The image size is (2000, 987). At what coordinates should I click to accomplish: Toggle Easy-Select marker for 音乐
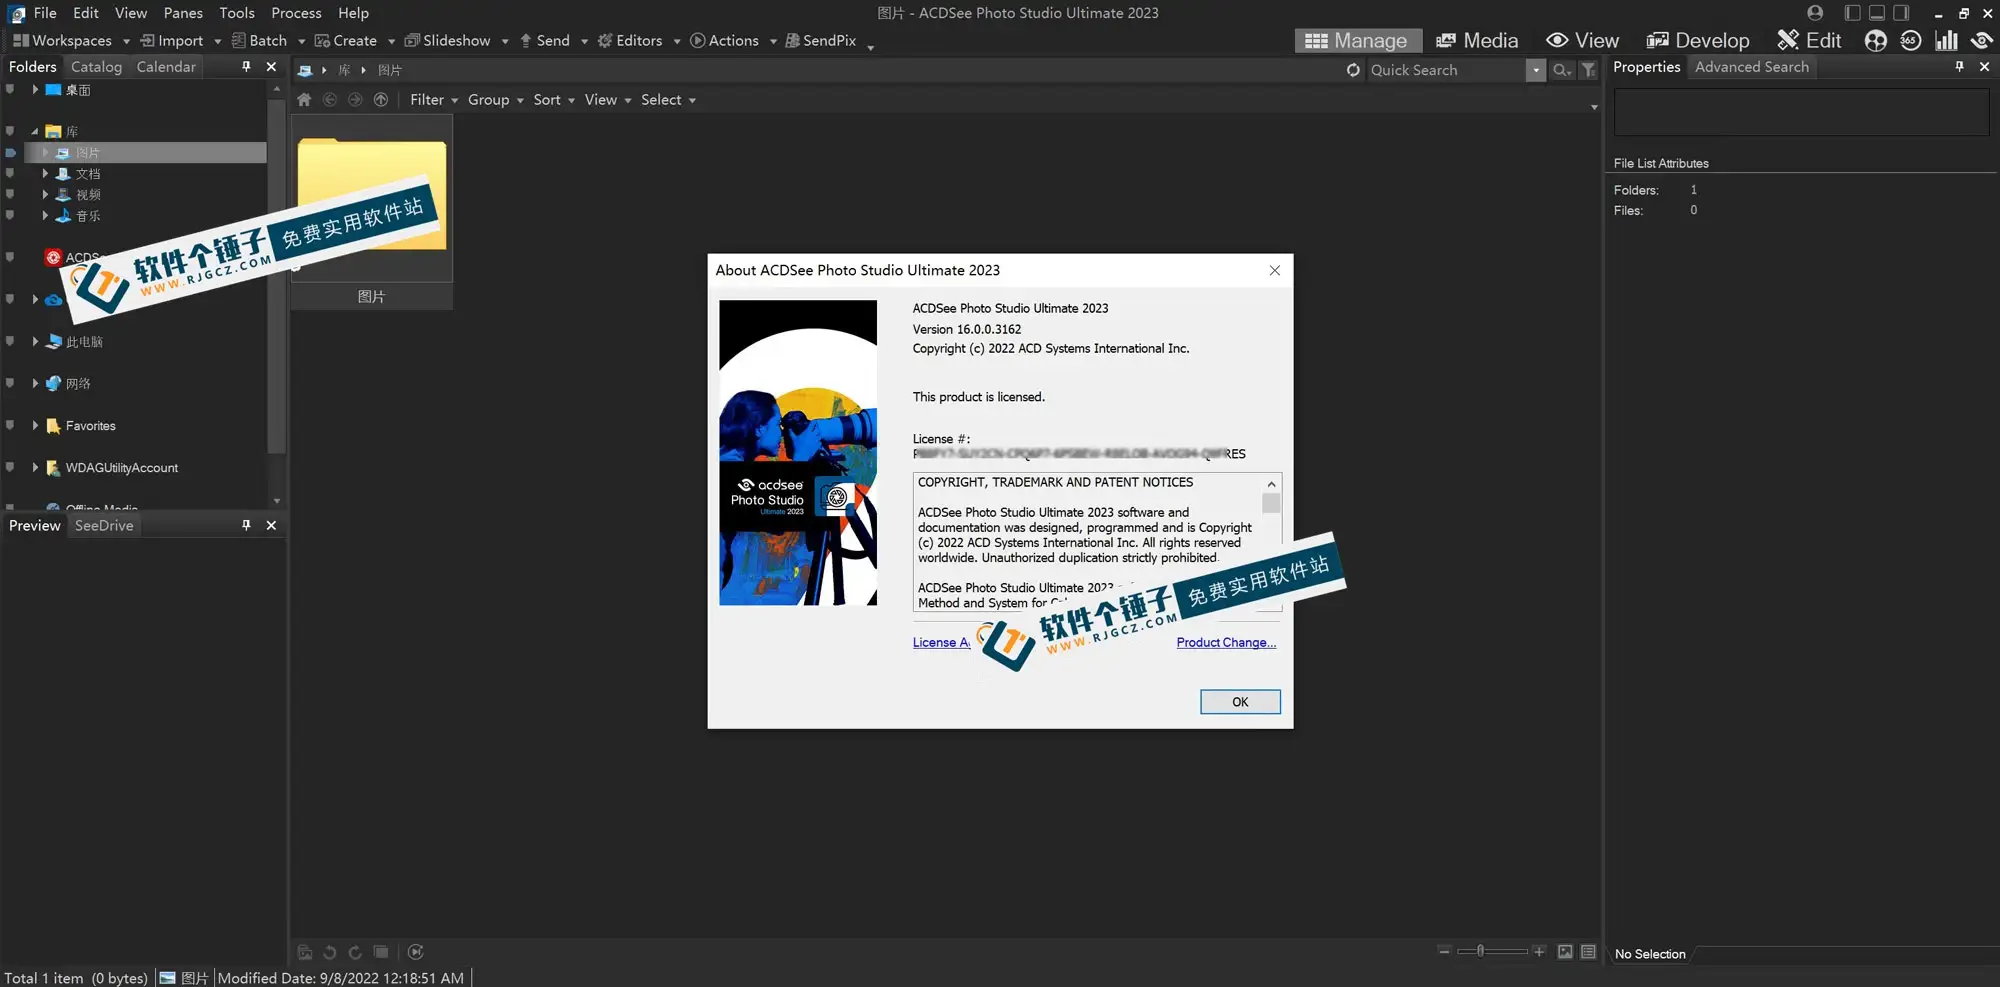click(x=10, y=215)
